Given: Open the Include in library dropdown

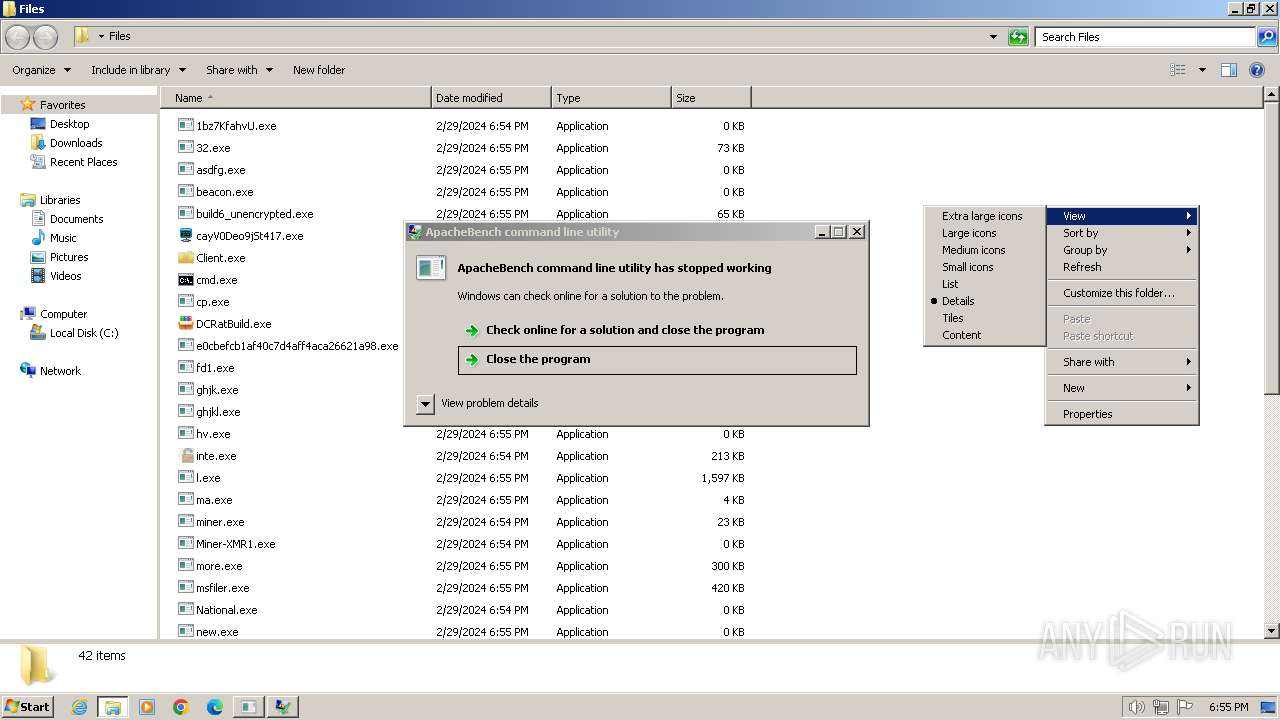Looking at the screenshot, I should 138,70.
